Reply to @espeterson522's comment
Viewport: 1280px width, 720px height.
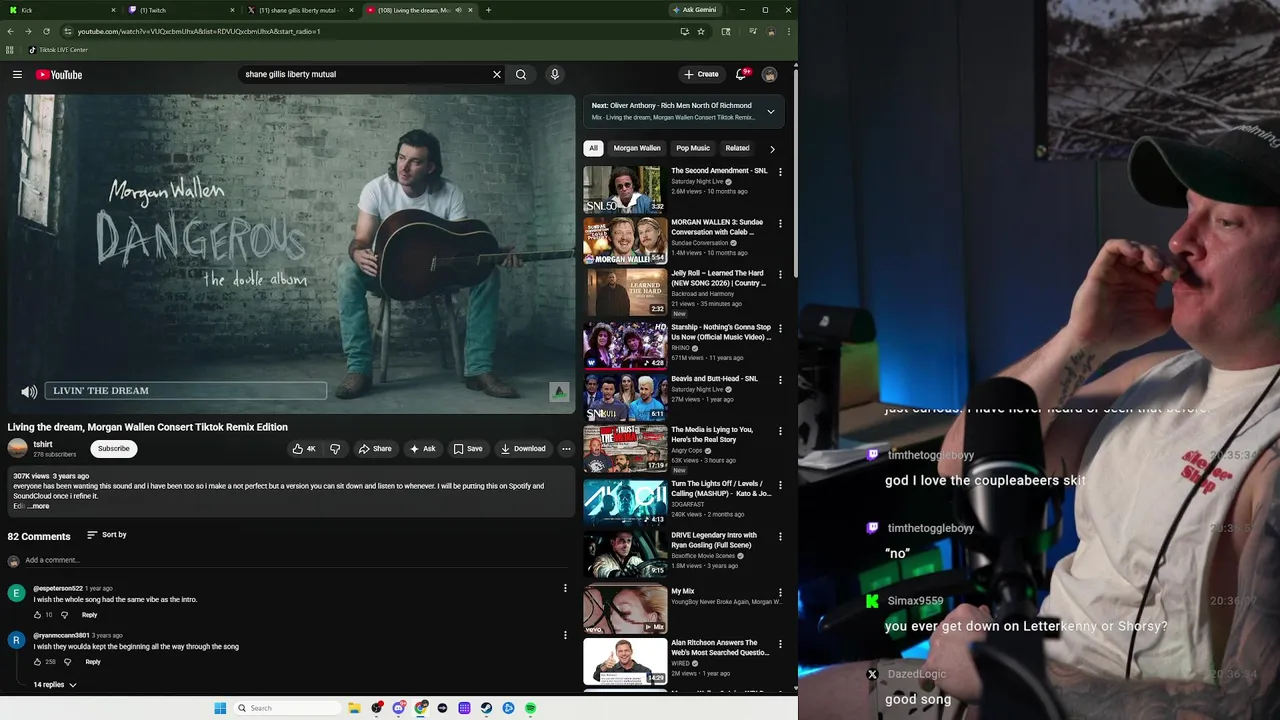point(90,615)
